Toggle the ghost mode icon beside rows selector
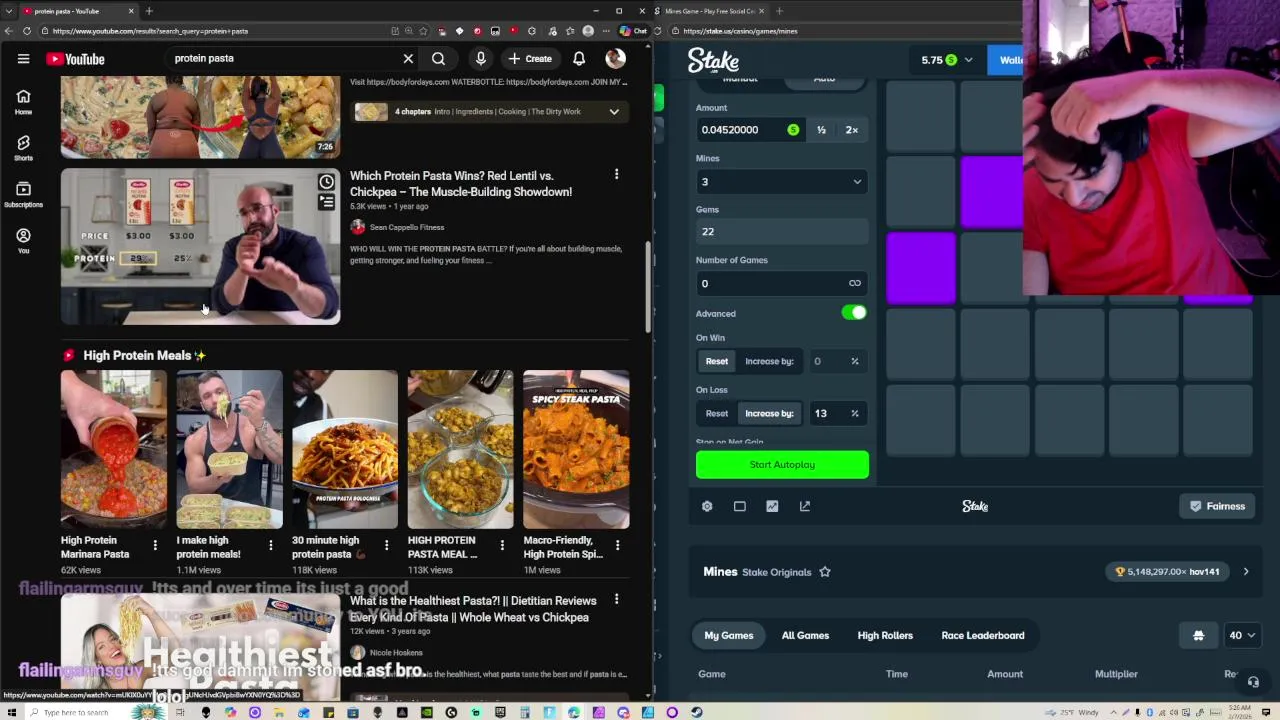1280x720 pixels. (1198, 635)
